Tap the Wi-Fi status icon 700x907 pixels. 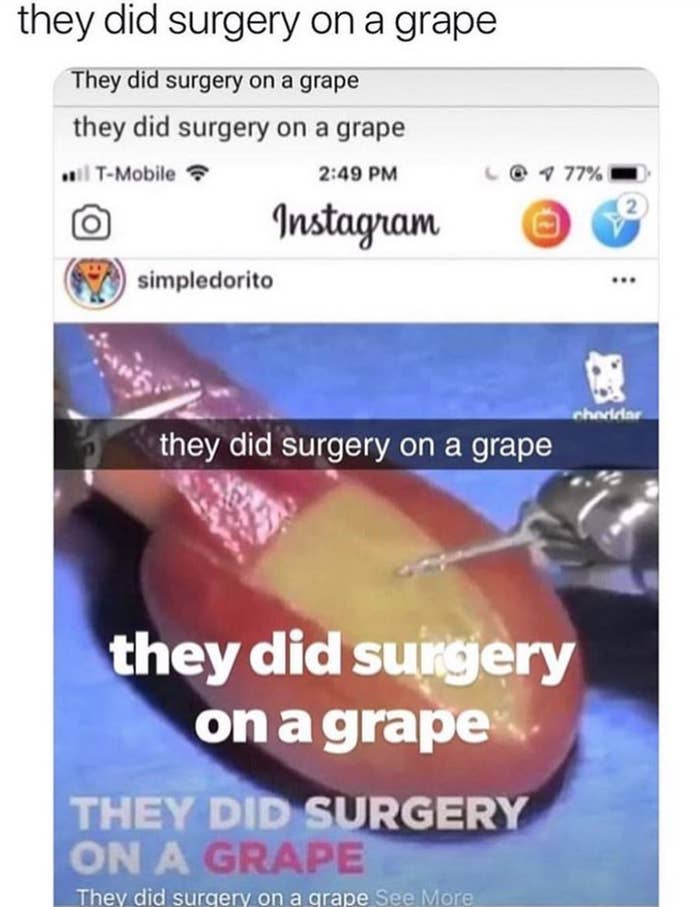tap(197, 173)
